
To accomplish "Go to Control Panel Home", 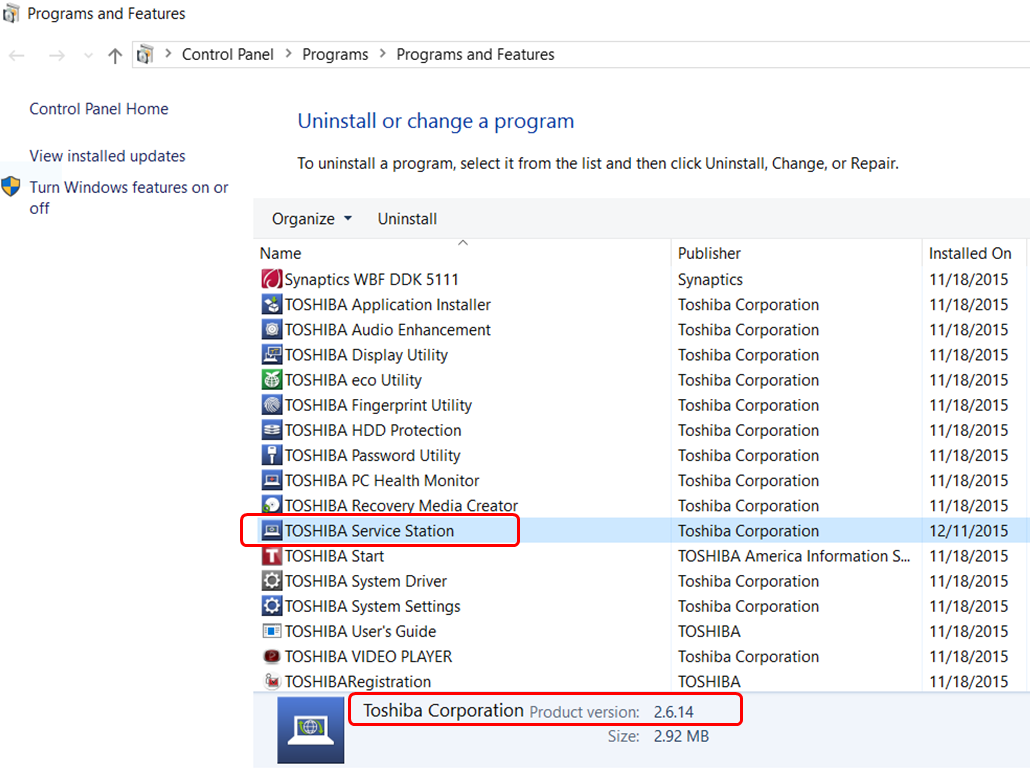I will [x=99, y=109].
